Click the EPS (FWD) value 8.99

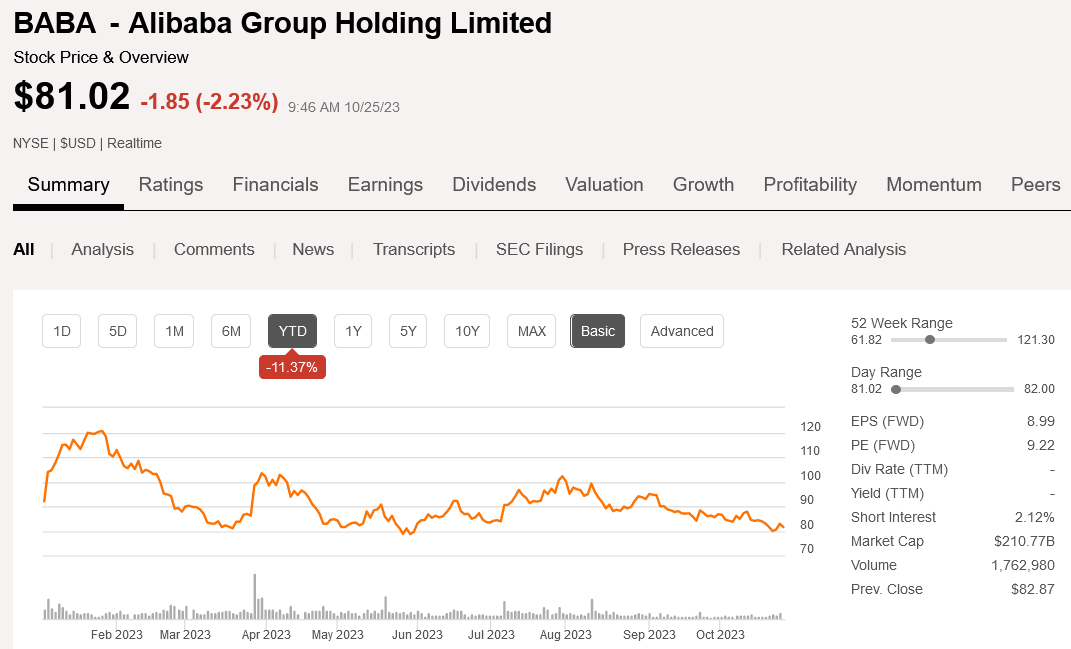tap(1040, 422)
